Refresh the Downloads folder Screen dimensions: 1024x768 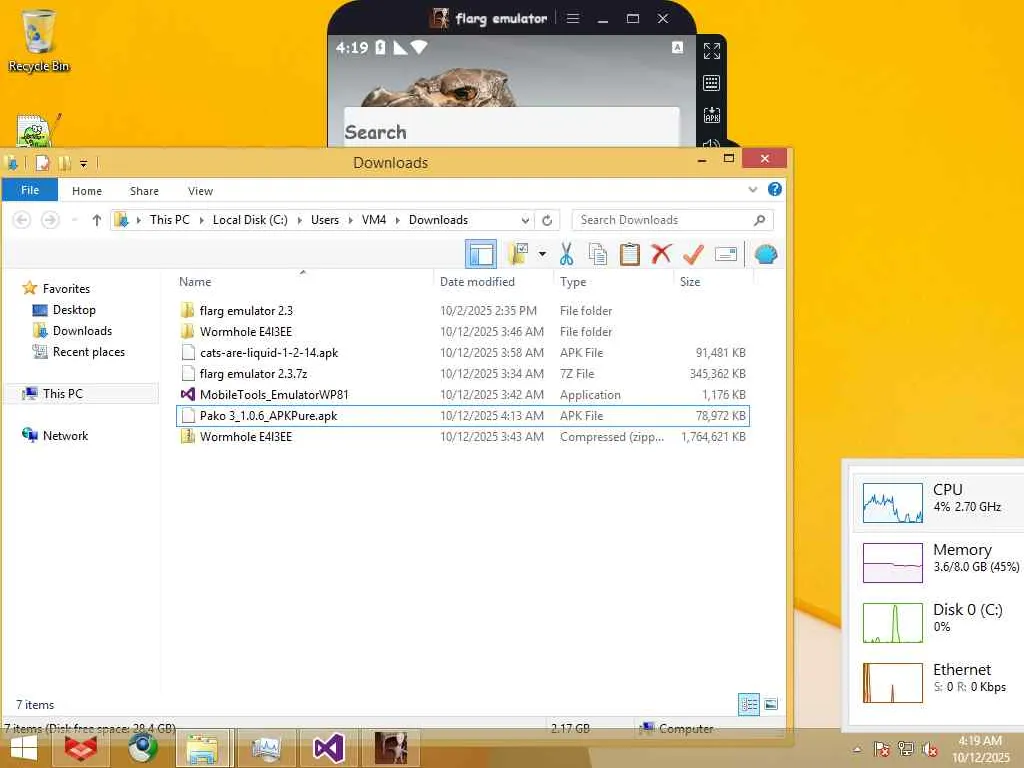point(547,220)
